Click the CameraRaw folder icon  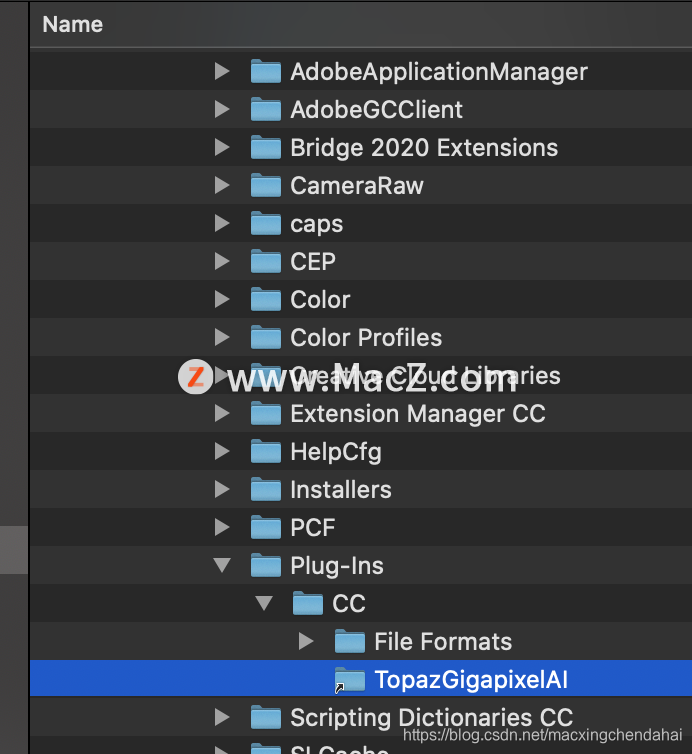pos(266,185)
